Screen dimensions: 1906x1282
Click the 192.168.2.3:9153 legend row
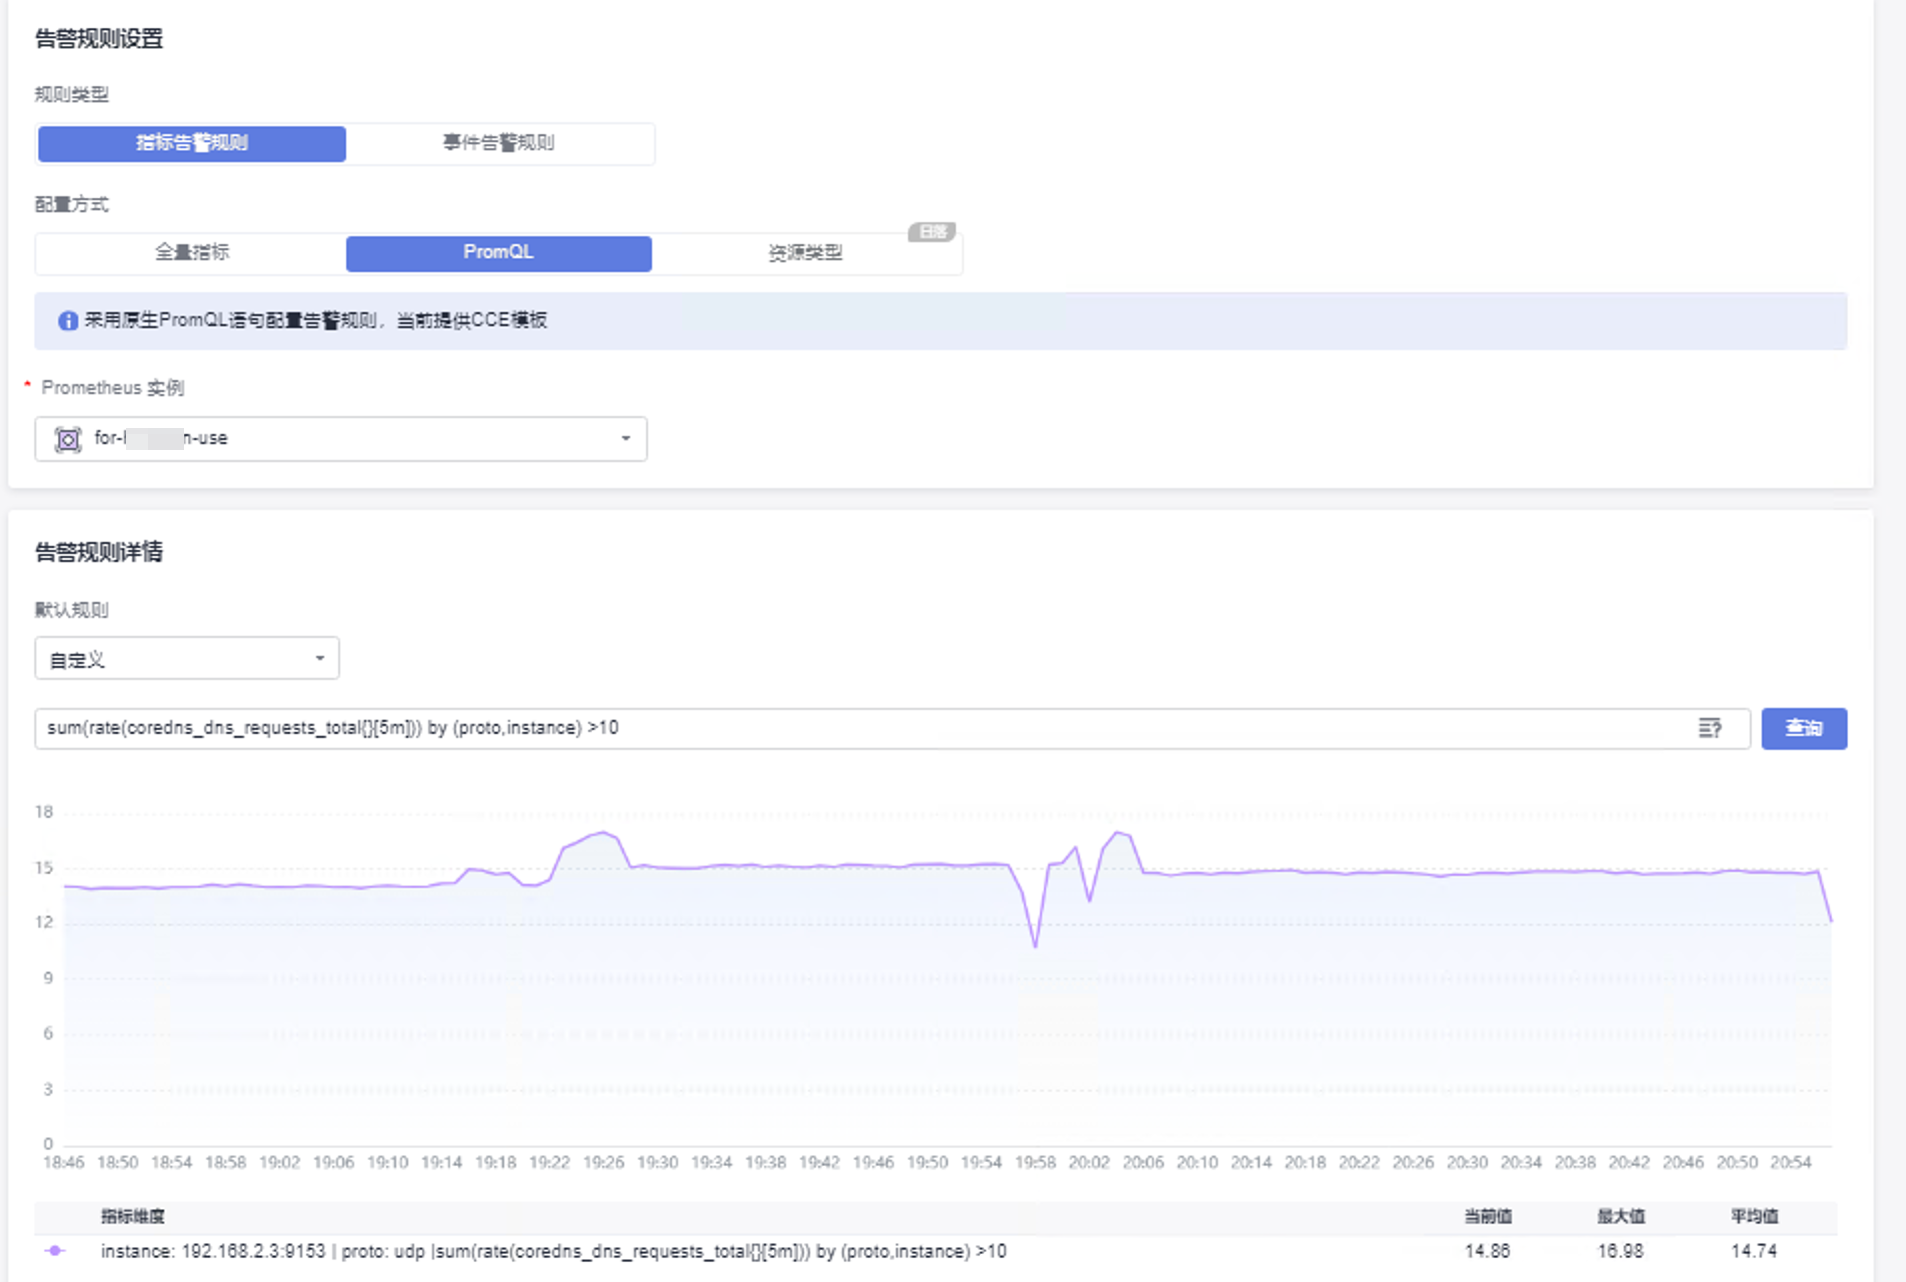pyautogui.click(x=553, y=1251)
